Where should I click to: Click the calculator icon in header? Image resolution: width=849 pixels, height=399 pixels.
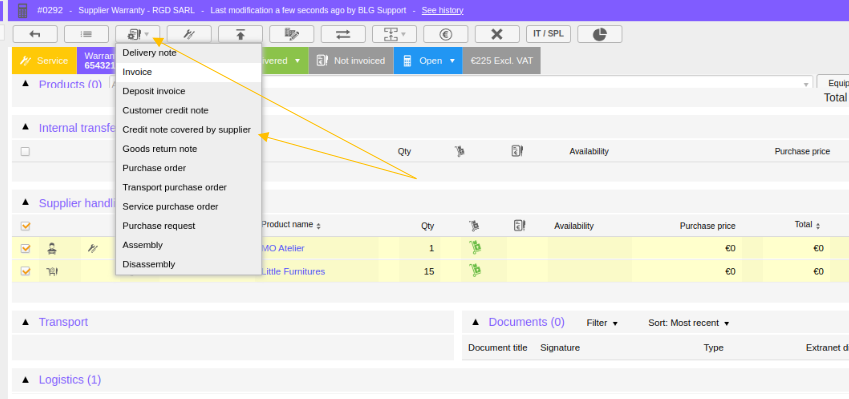(x=23, y=10)
